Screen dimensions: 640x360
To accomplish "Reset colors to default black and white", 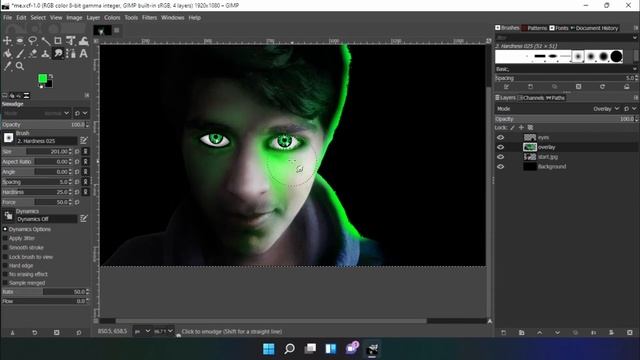I will click(x=40, y=86).
